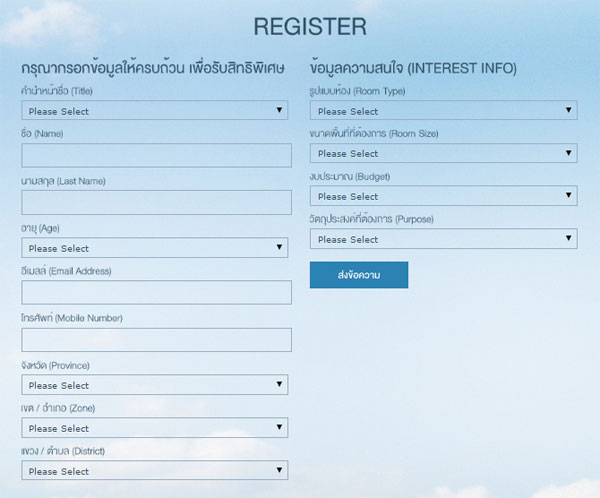Image resolution: width=600 pixels, height=498 pixels.
Task: Click the อีเมลล์ (Email Address) label text
Action: (x=66, y=271)
